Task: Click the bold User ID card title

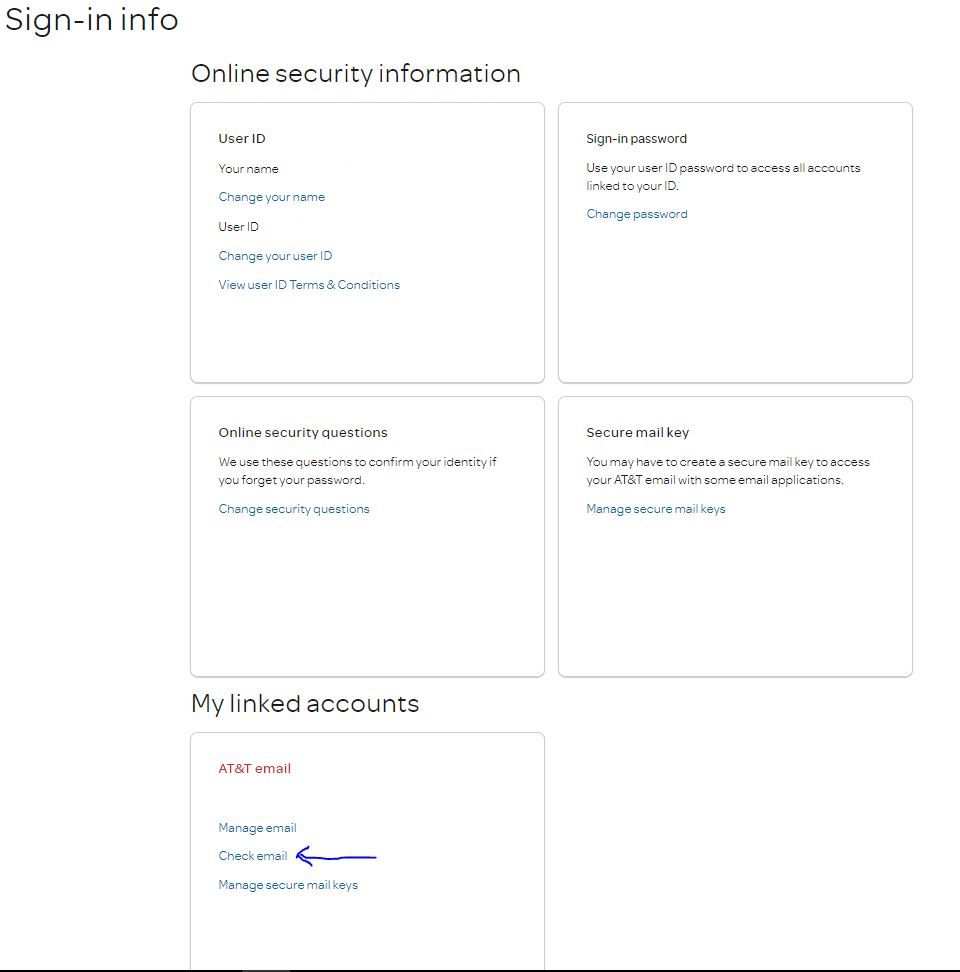Action: point(242,139)
